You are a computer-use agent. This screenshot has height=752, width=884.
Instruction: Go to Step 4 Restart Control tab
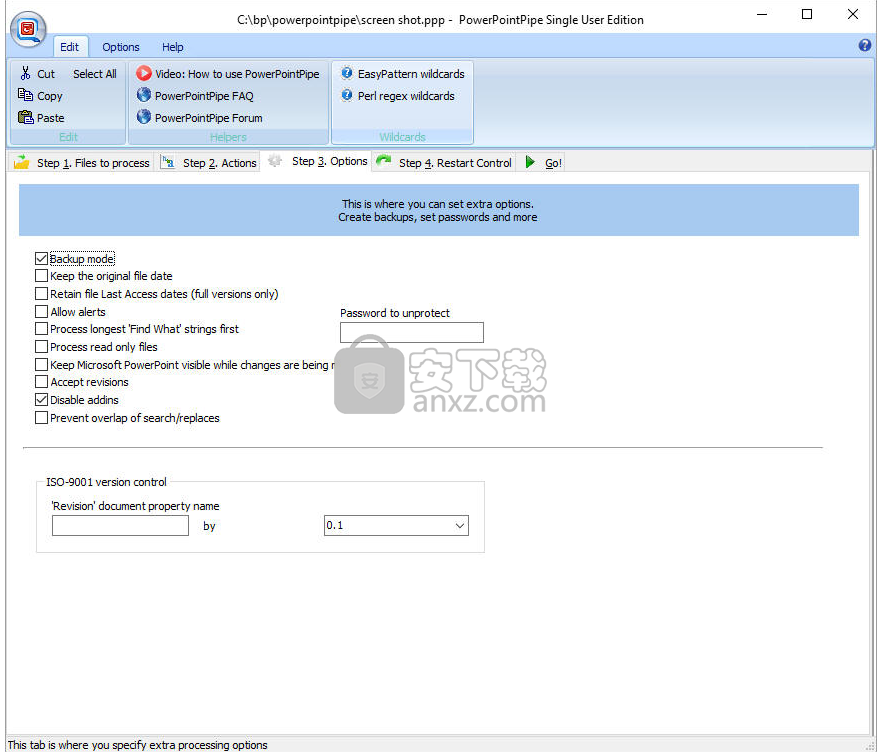[x=444, y=162]
